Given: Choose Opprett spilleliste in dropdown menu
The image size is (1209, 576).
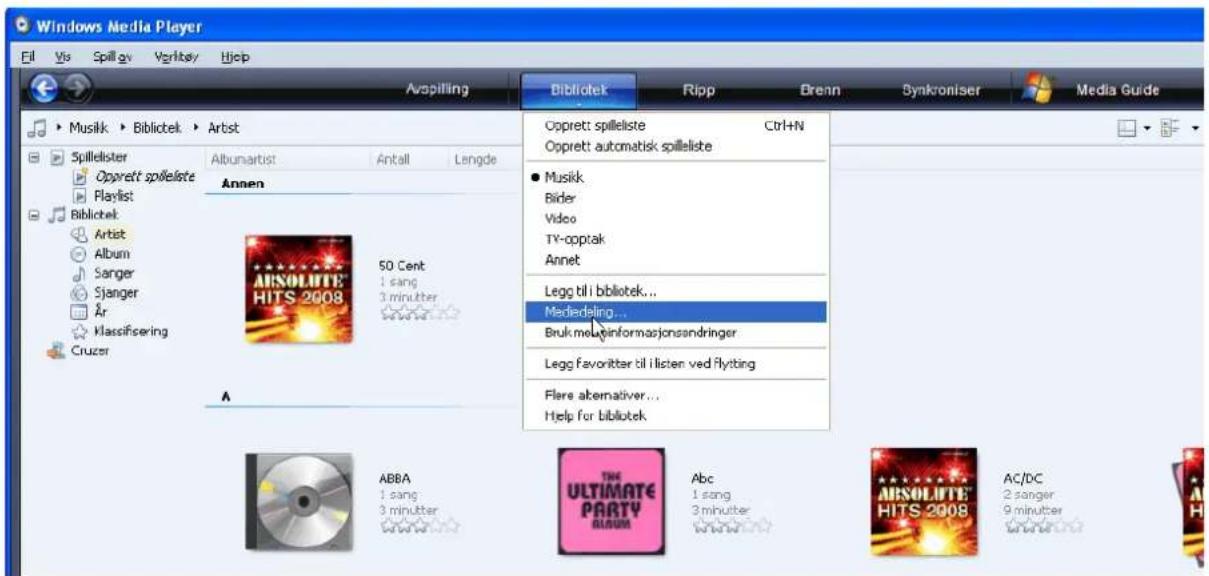Looking at the screenshot, I should [676, 126].
